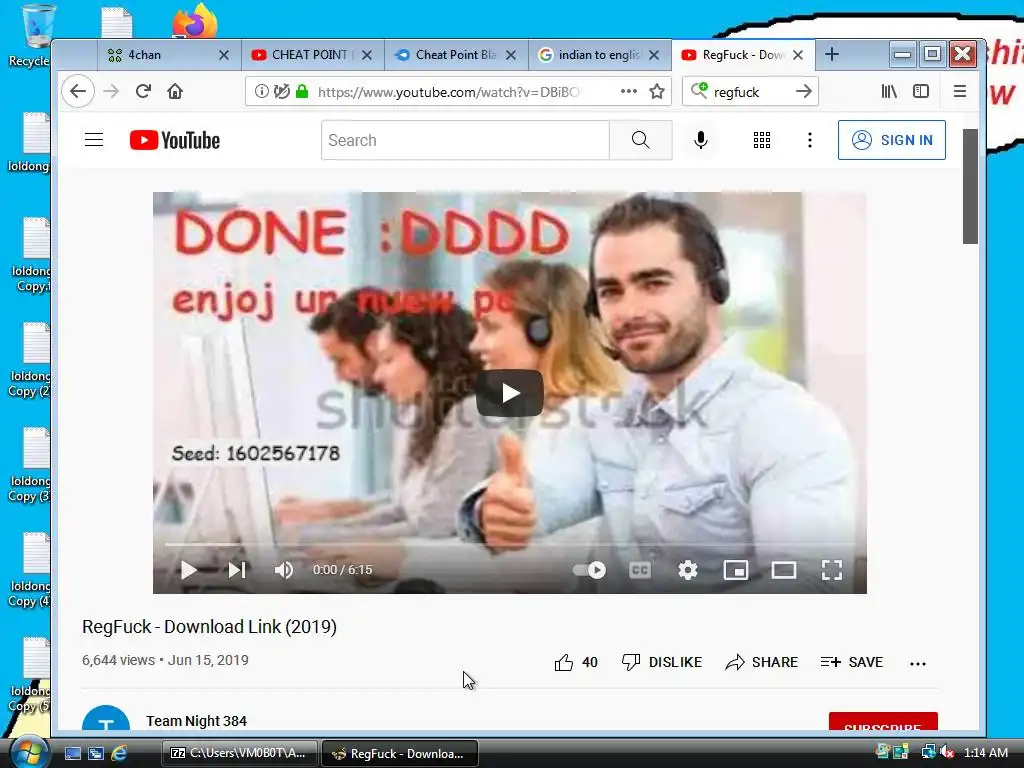Enable the miniplayer
The image size is (1024, 768).
[x=736, y=570]
